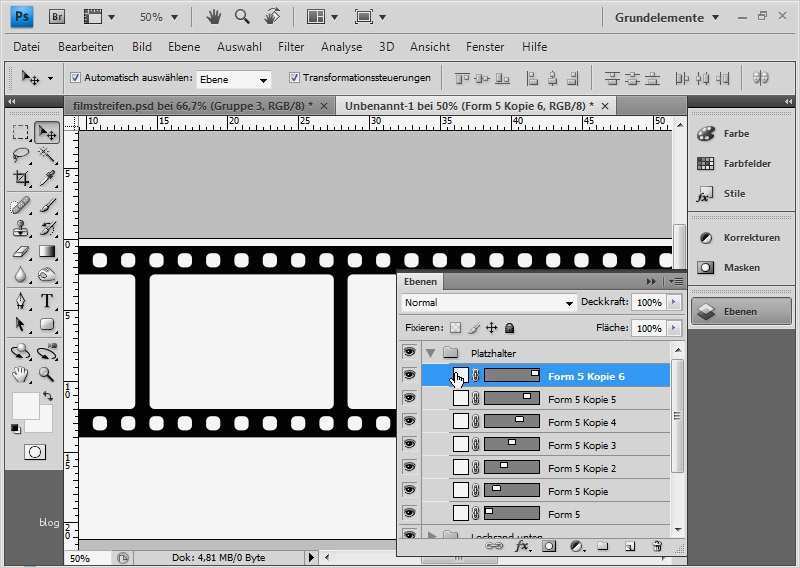This screenshot has width=800, height=568.
Task: Select the Rounded Rectangle shape tool
Action: pyautogui.click(x=47, y=325)
